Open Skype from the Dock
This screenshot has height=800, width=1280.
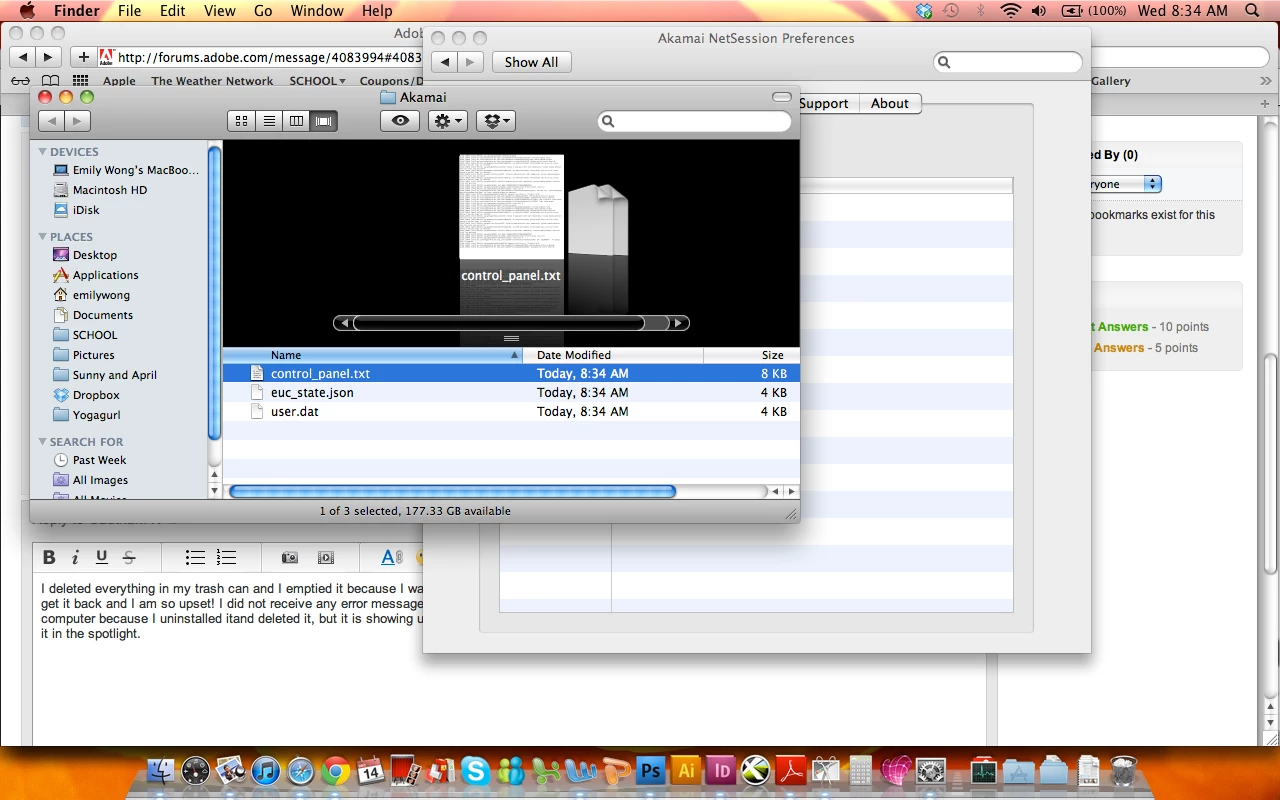(476, 771)
